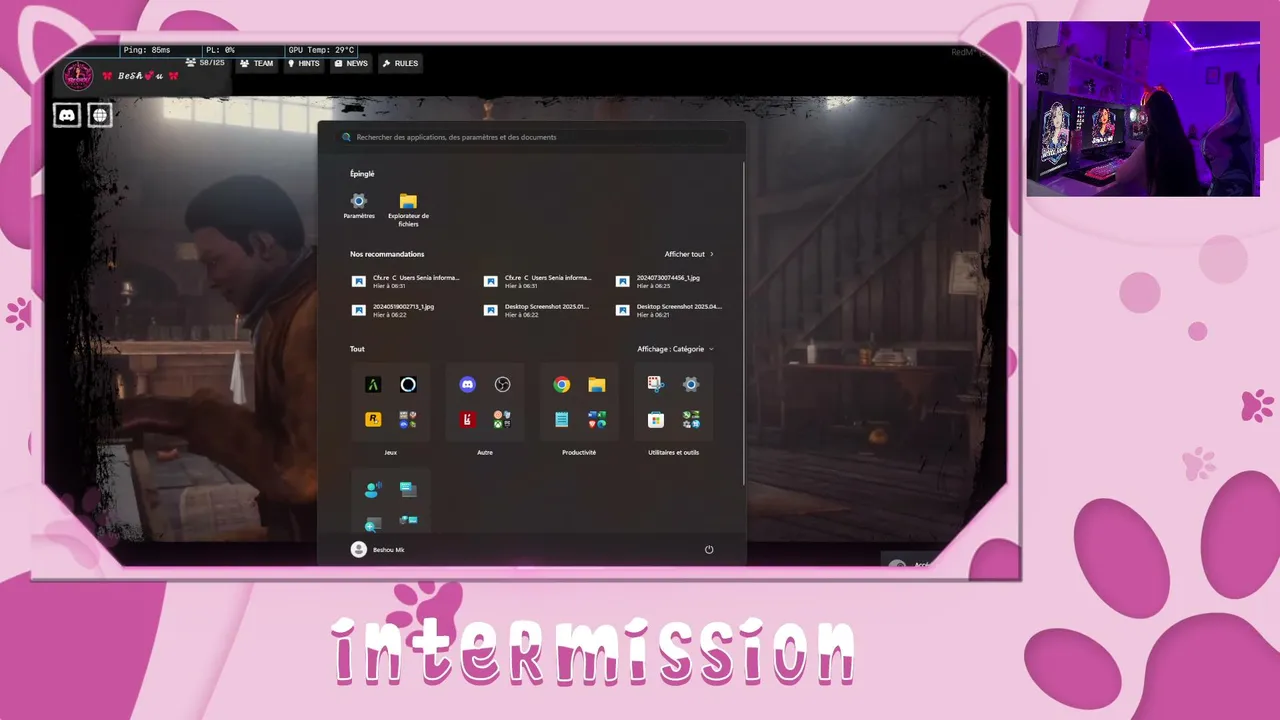The width and height of the screenshot is (1280, 720).
Task: Click the Nos recommandations heading
Action: pyautogui.click(x=387, y=254)
